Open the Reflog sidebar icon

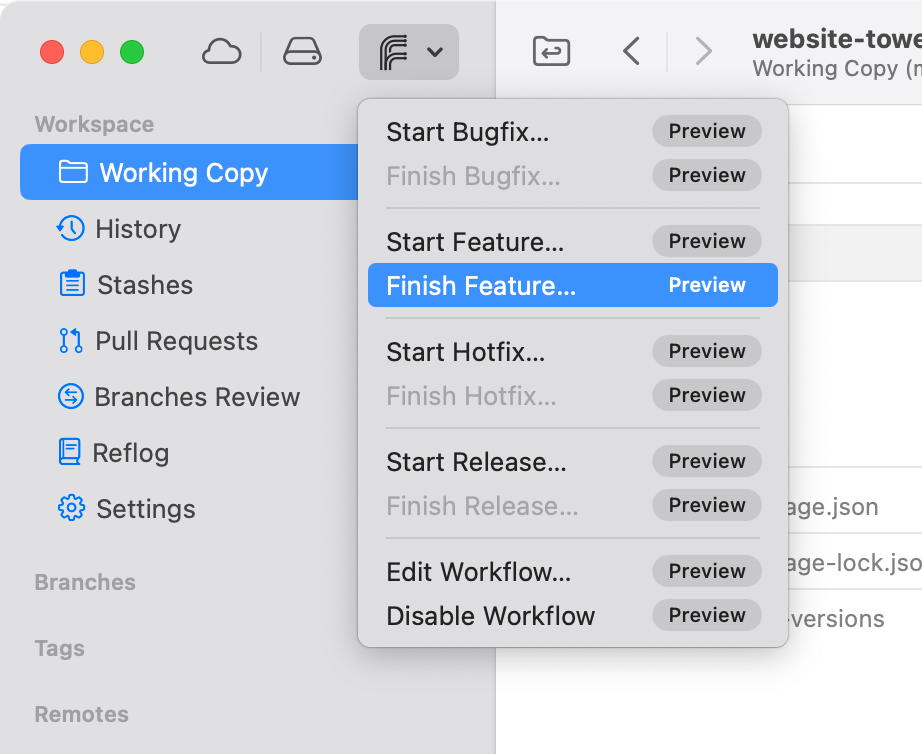point(69,453)
